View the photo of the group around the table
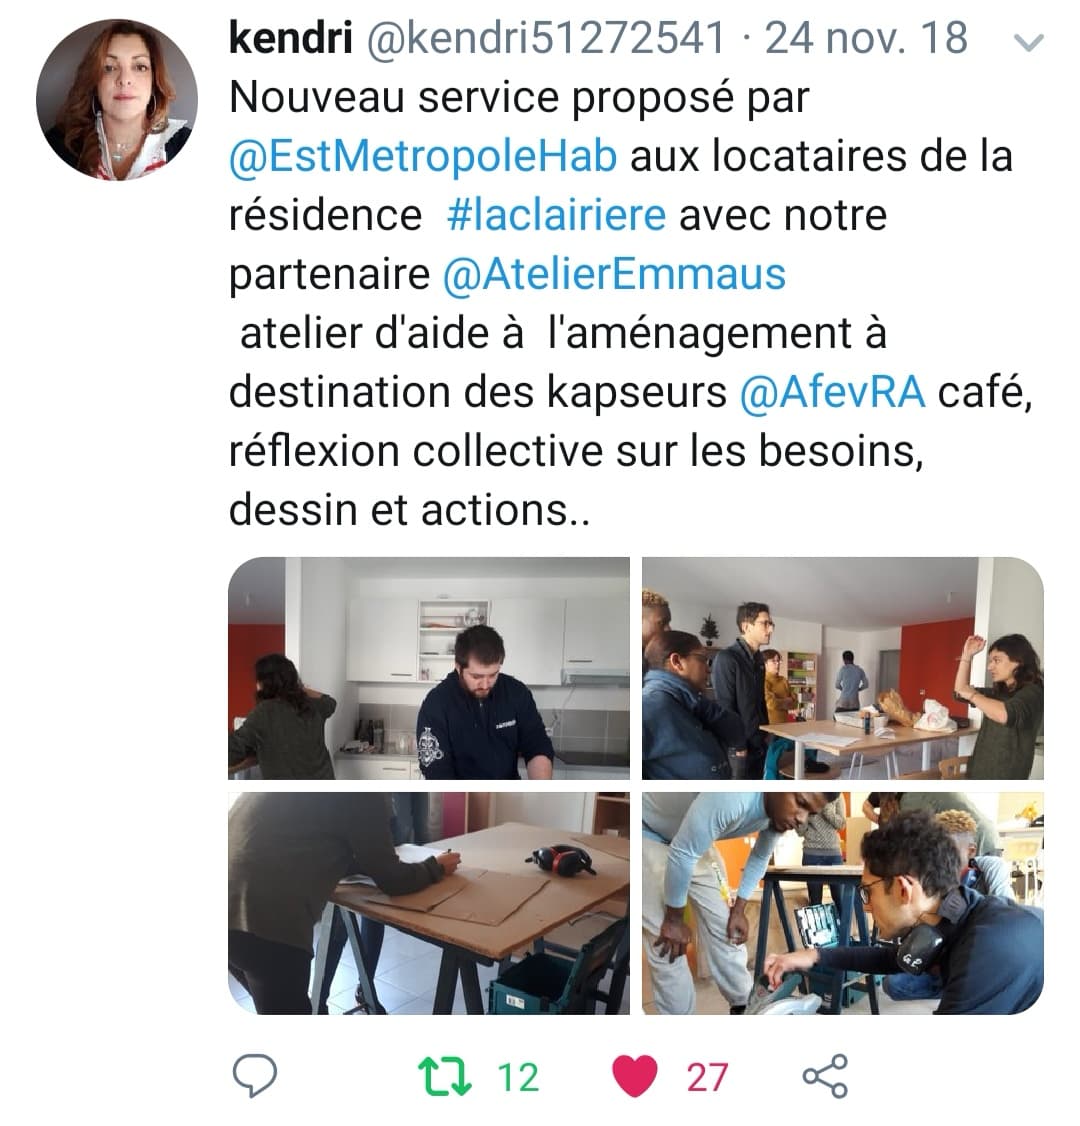The height and width of the screenshot is (1126, 1080). (x=842, y=668)
